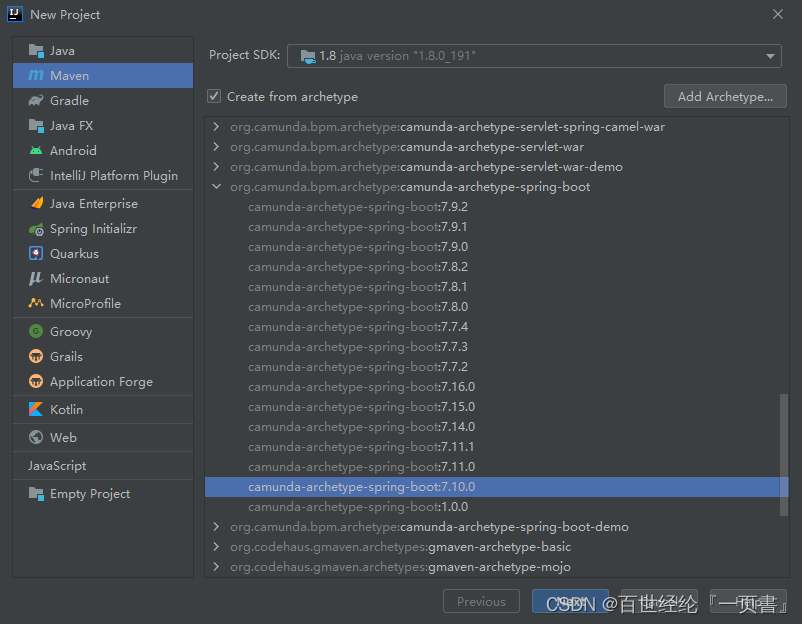
Task: Select camunda-archetype-spring-boot:7.7.2
Action: (x=358, y=366)
